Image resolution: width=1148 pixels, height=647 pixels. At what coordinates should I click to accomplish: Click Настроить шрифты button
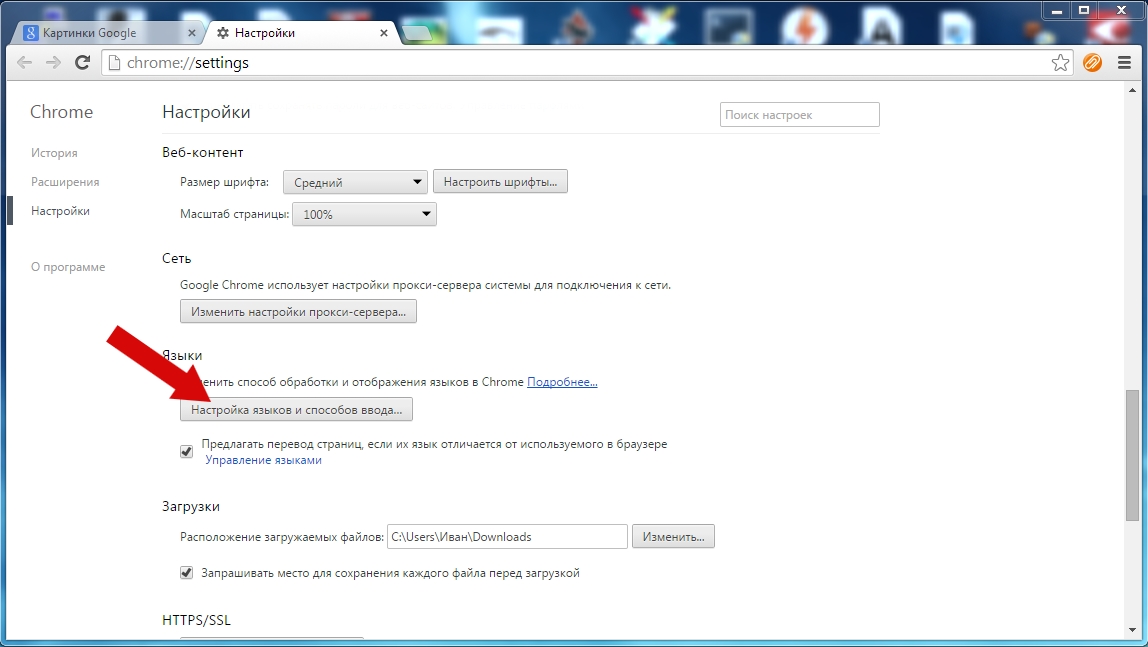[x=500, y=182]
